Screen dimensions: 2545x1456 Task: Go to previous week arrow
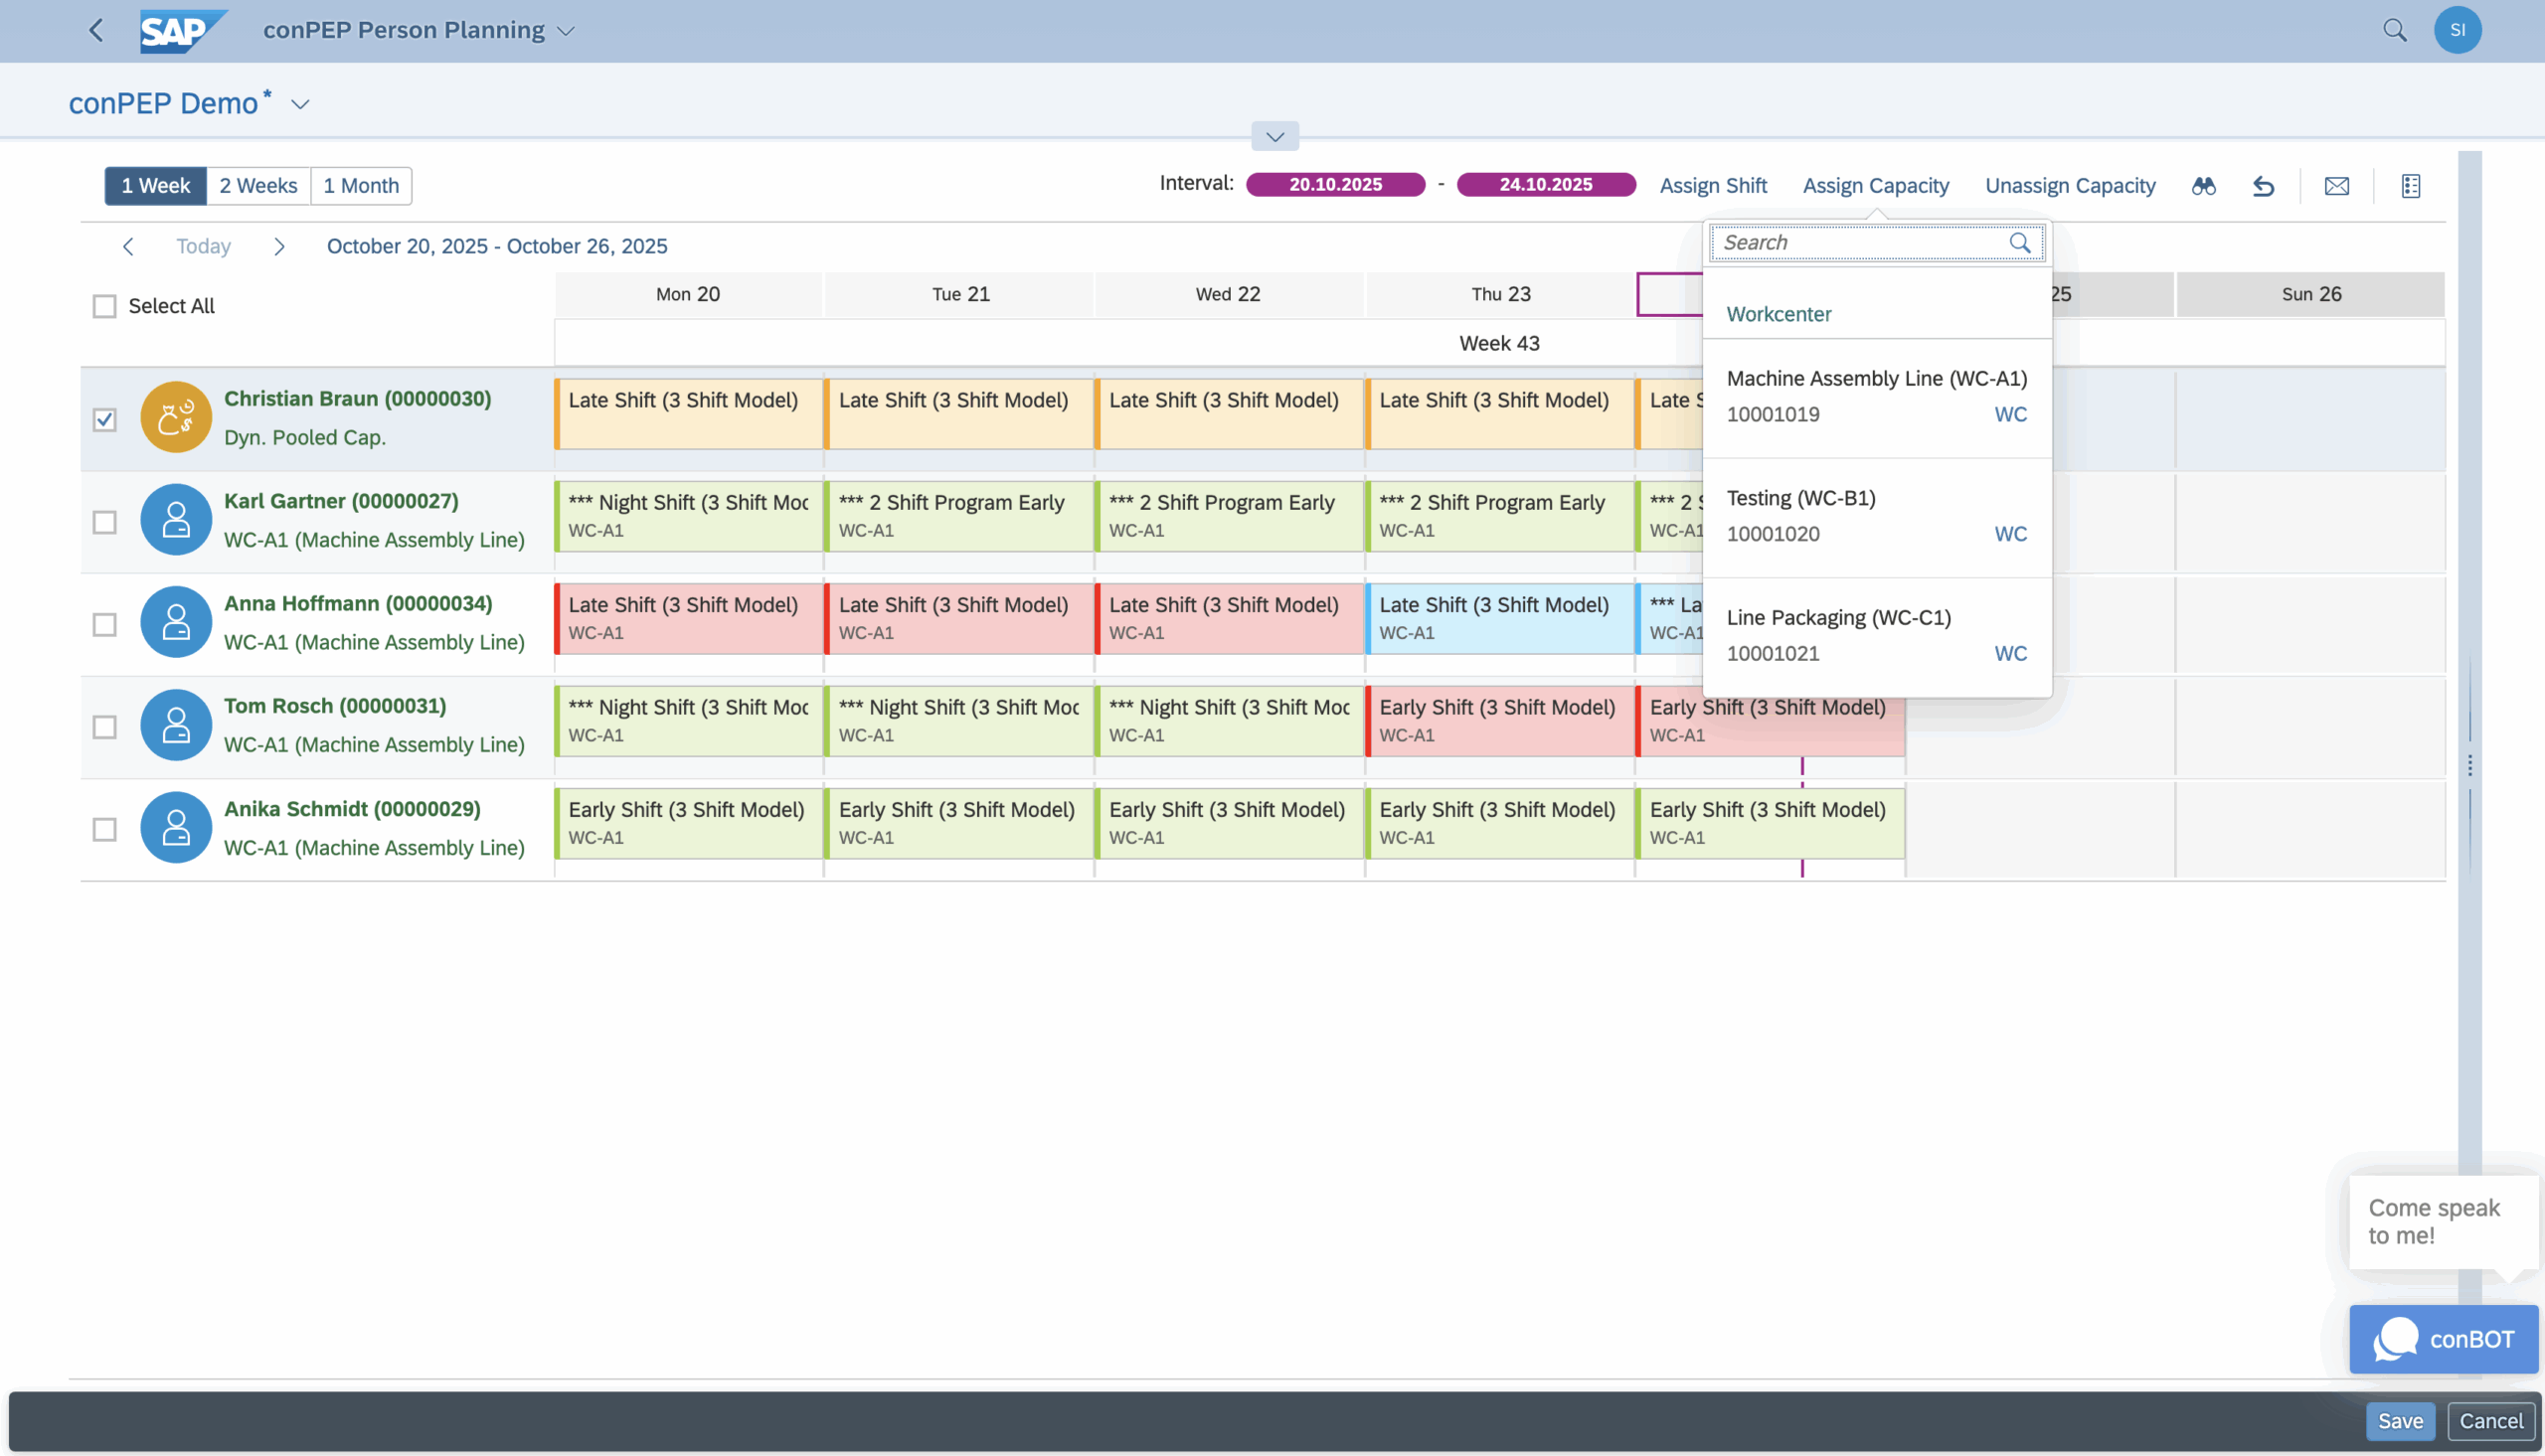pyautogui.click(x=128, y=246)
